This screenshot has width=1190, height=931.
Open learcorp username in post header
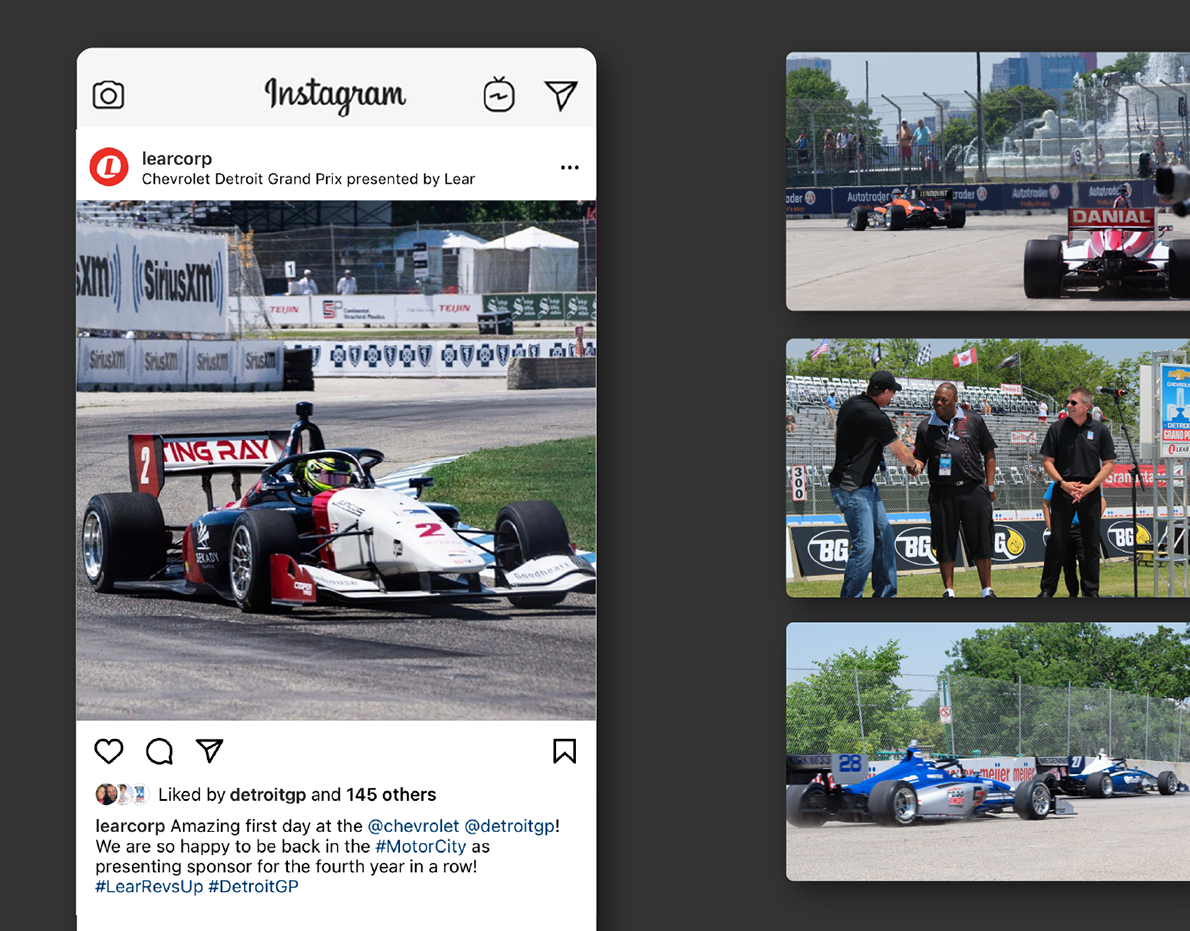[177, 159]
